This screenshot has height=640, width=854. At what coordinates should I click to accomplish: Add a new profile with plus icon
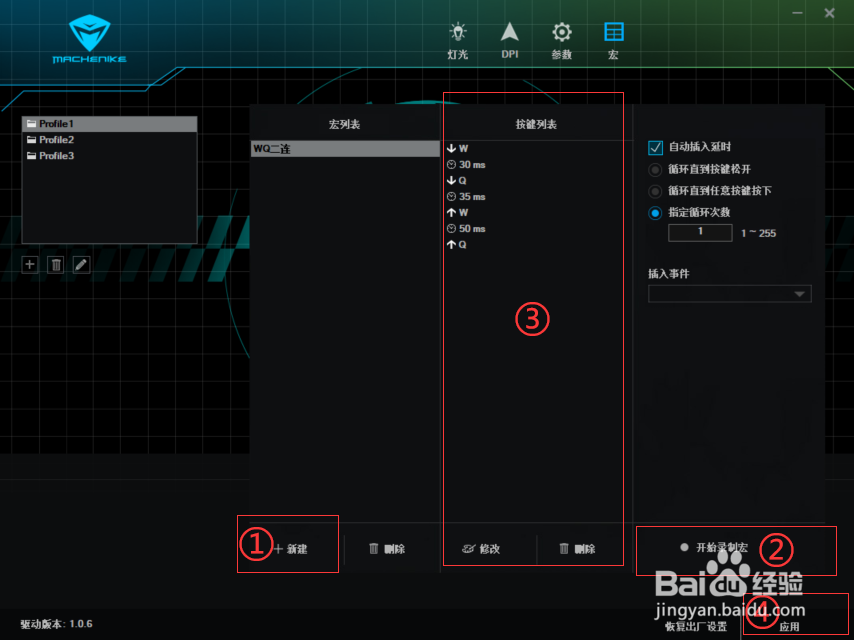29,264
